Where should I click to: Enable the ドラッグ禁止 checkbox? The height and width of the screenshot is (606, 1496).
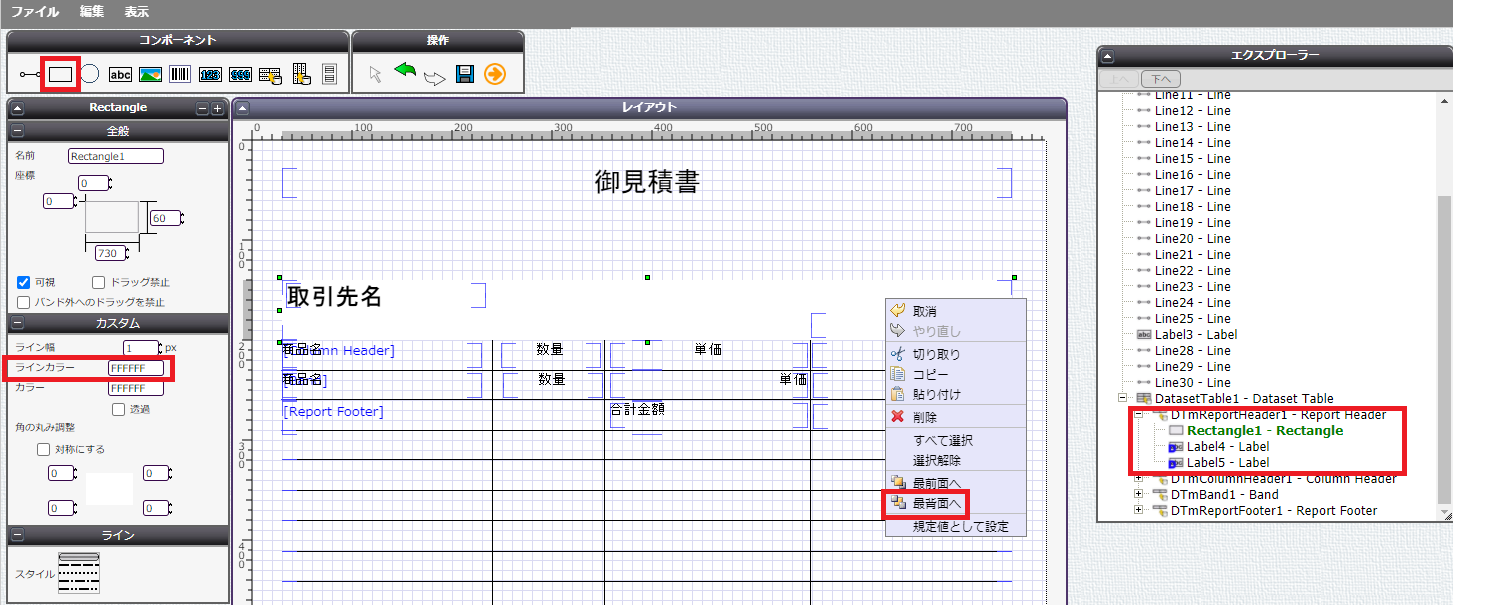coord(99,282)
